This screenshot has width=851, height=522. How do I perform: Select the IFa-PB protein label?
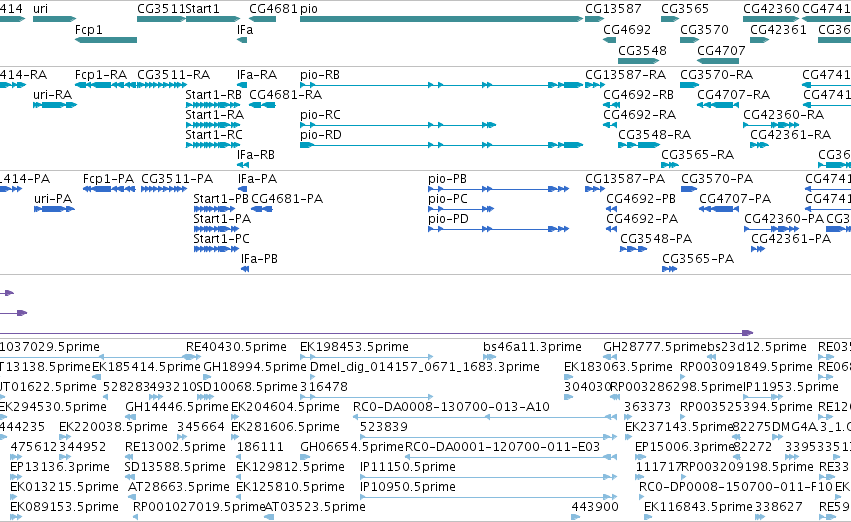[x=259, y=259]
